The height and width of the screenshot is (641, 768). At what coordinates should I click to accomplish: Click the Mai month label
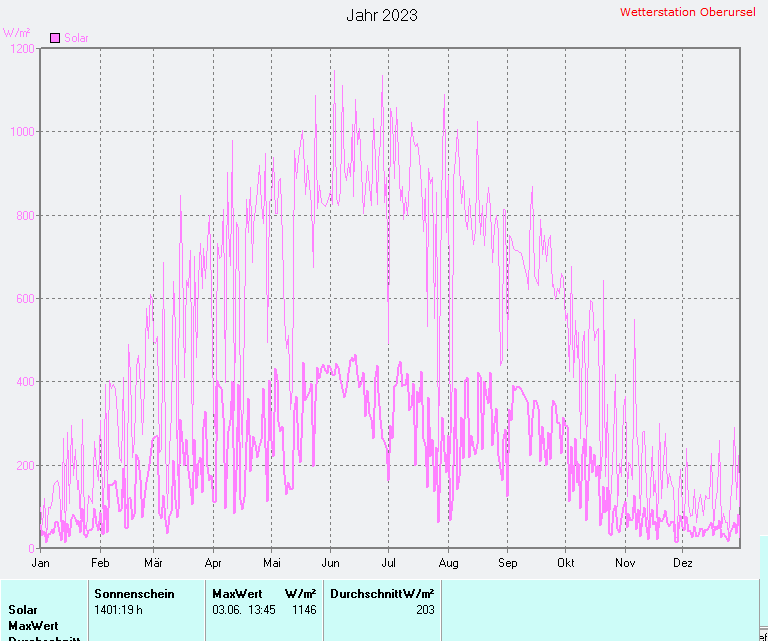pos(272,563)
